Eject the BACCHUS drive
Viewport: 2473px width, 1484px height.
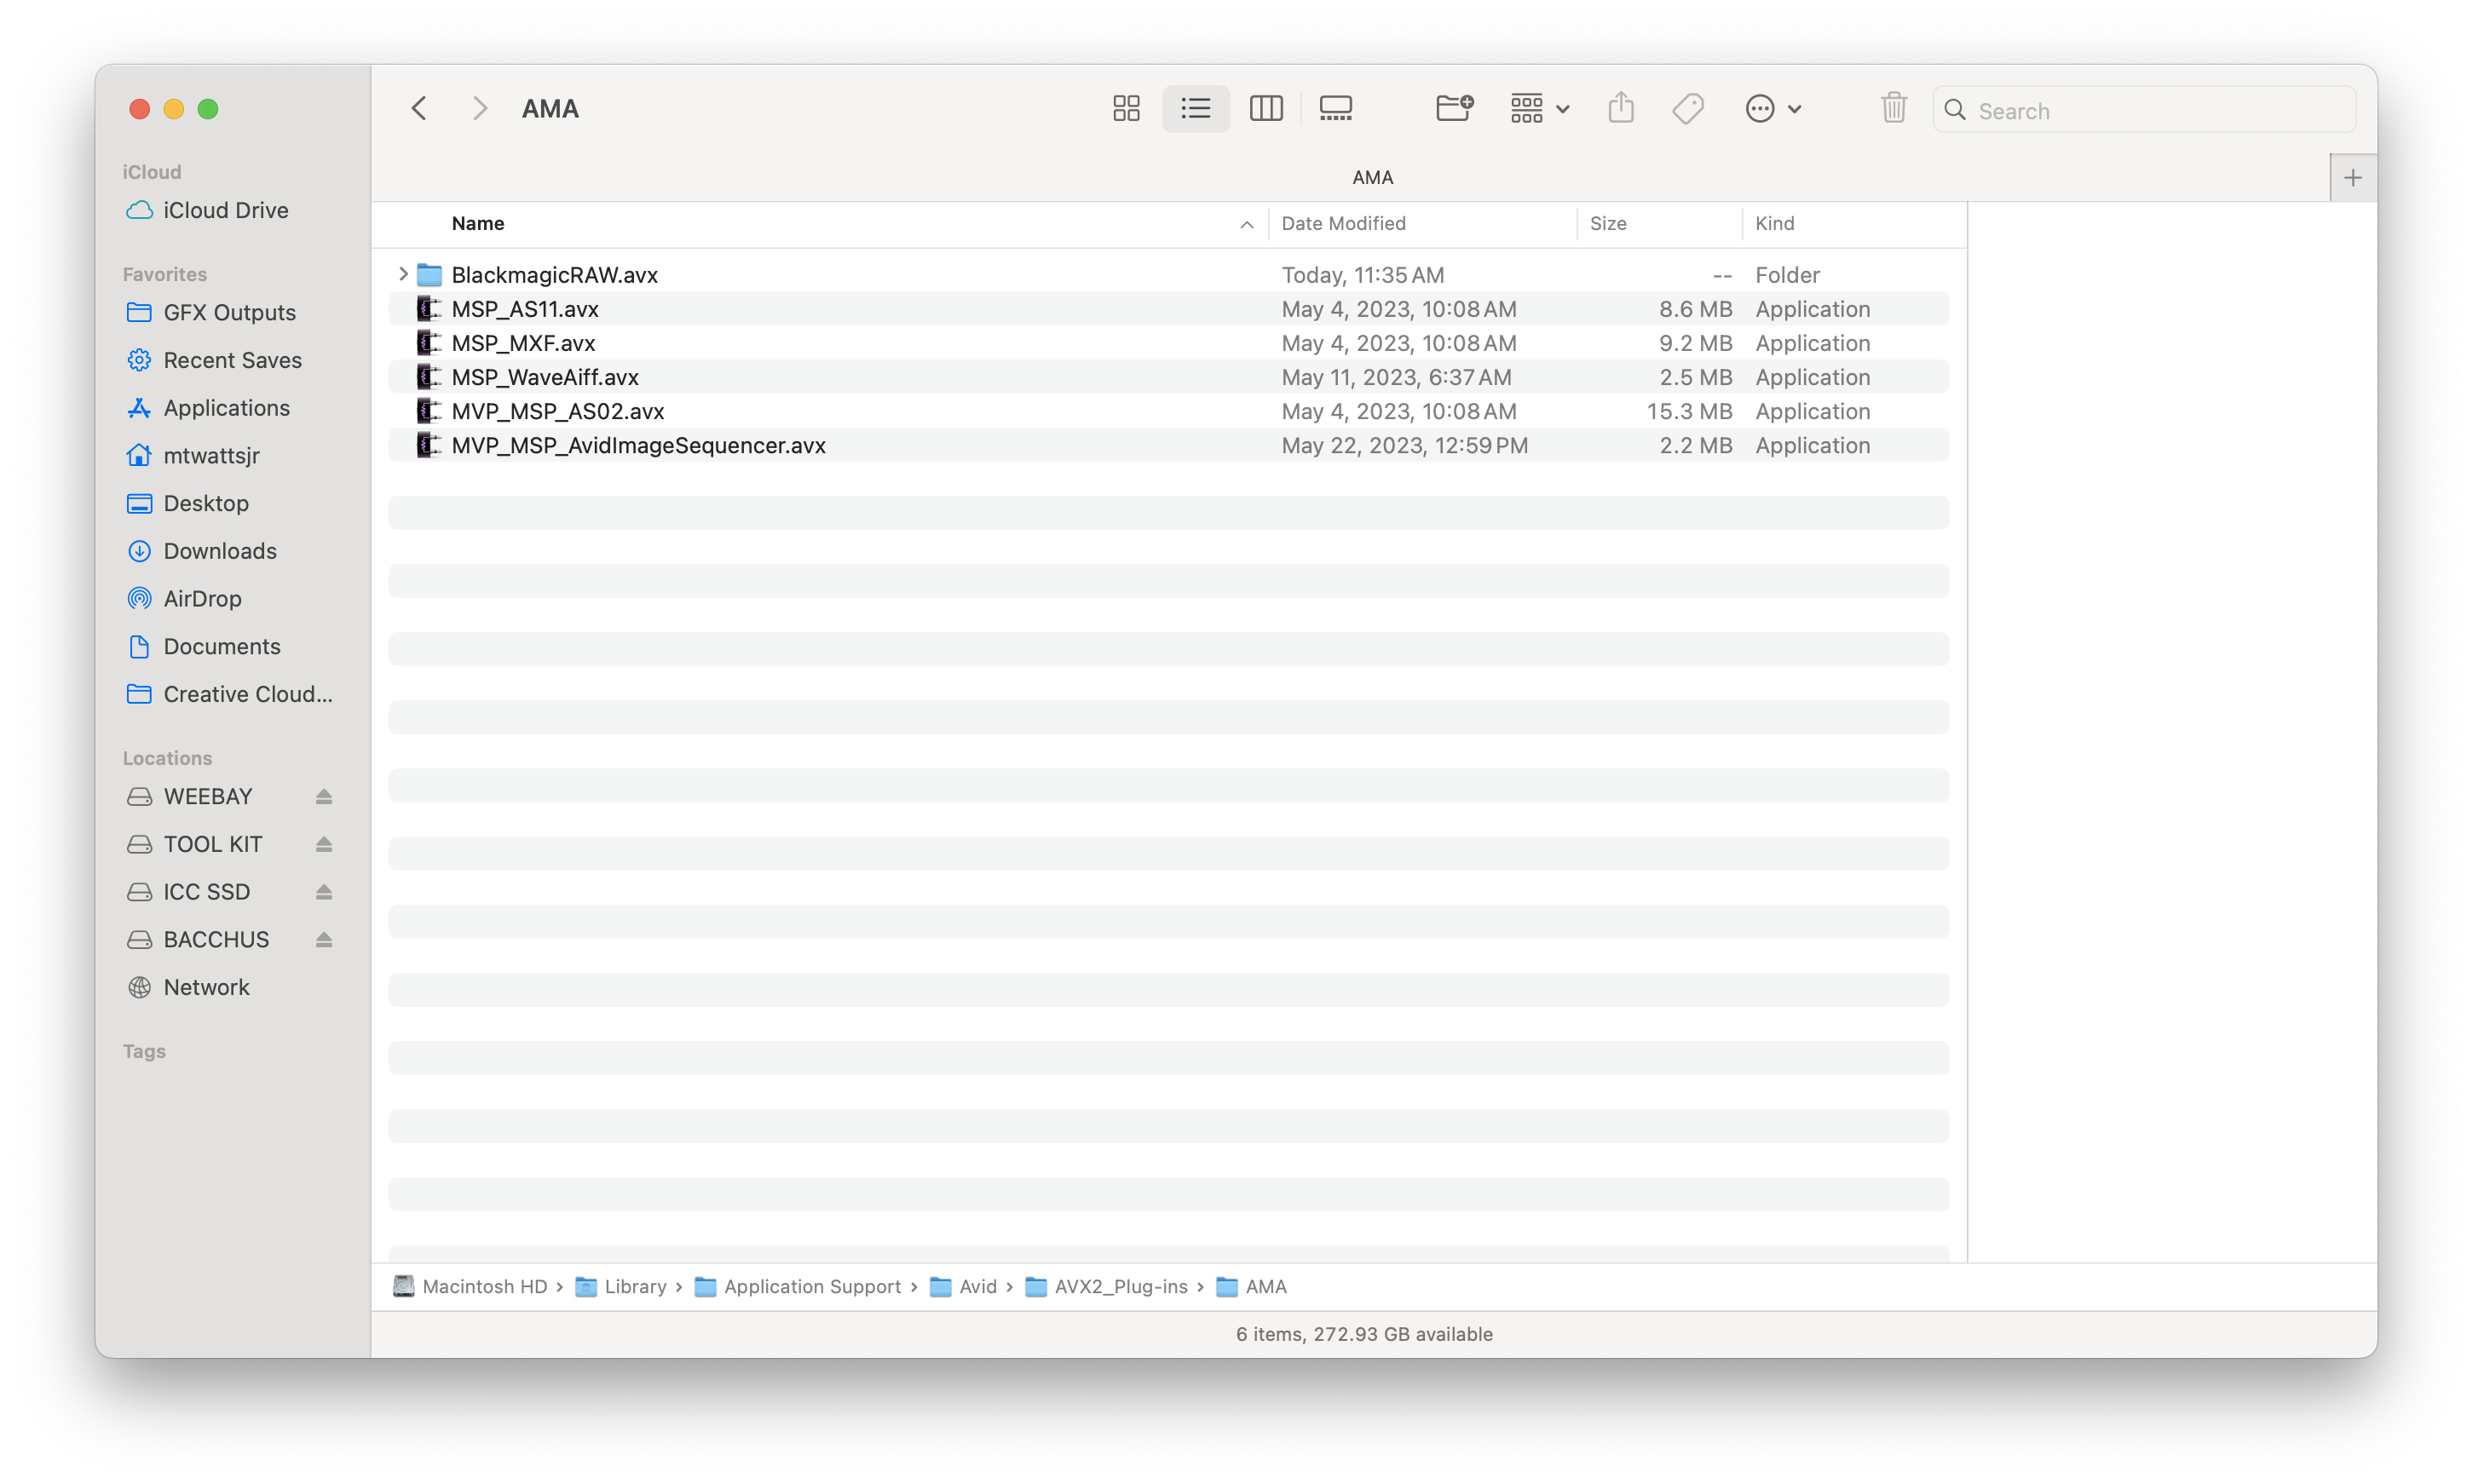coord(323,939)
